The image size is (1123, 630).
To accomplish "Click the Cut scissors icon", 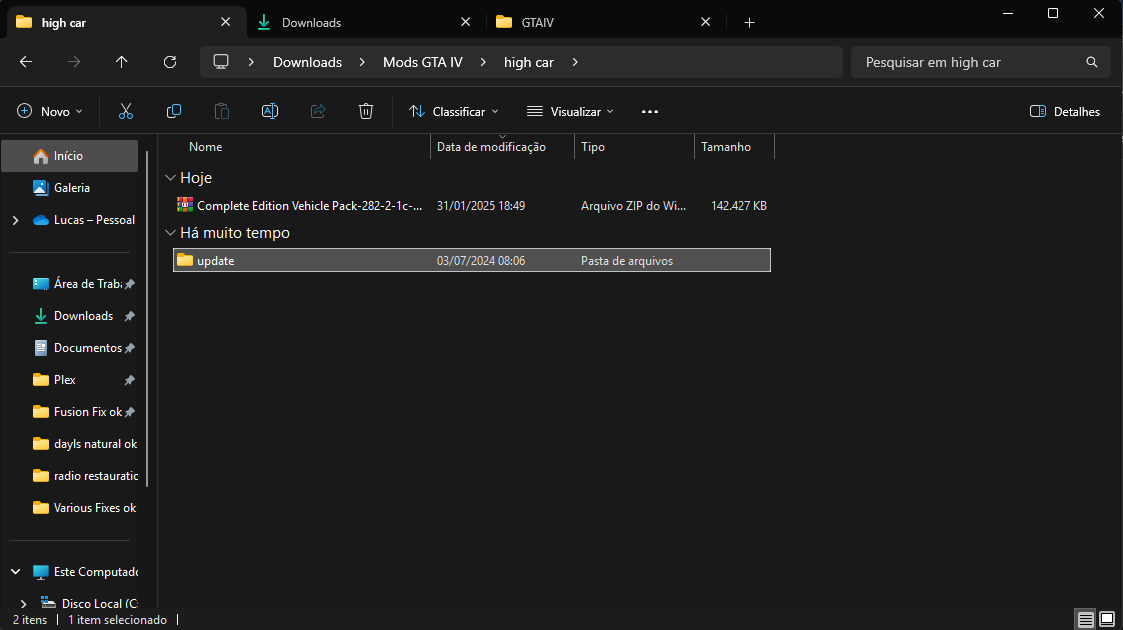I will 126,111.
